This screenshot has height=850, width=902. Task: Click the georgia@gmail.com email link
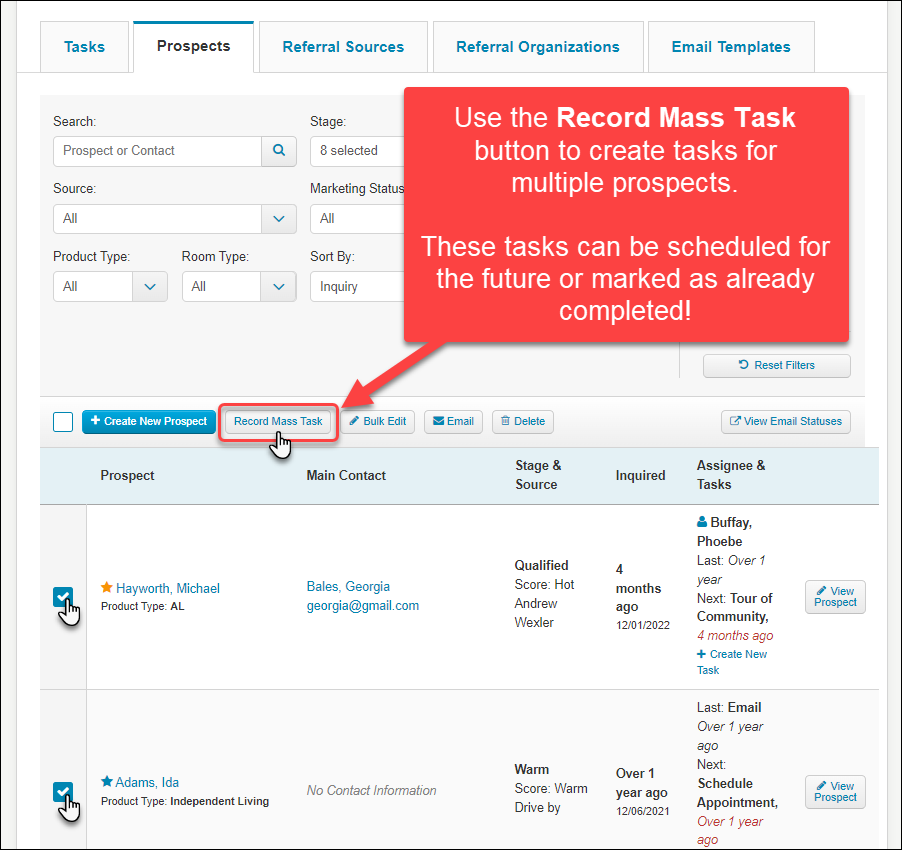363,606
